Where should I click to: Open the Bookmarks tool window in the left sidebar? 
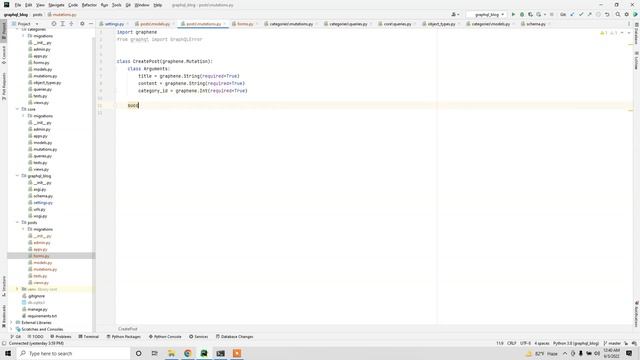(4, 316)
